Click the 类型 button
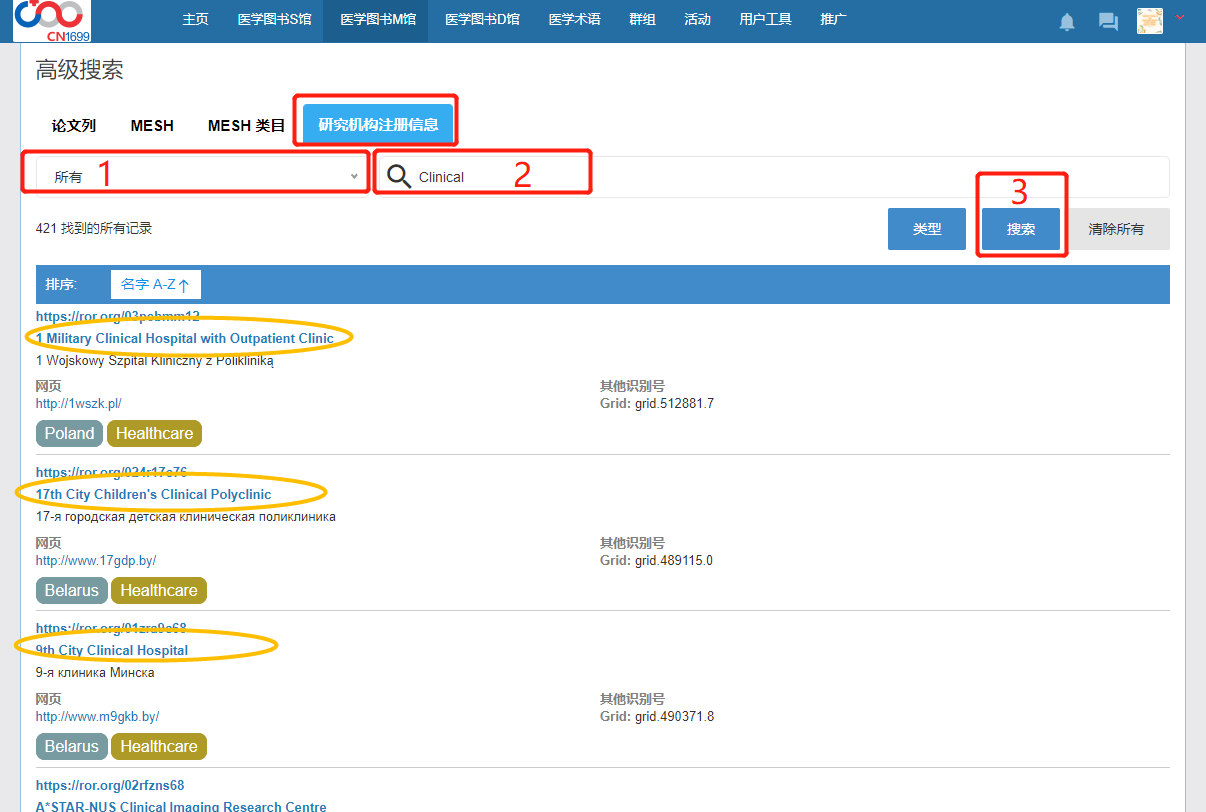This screenshot has width=1206, height=812. (x=927, y=229)
